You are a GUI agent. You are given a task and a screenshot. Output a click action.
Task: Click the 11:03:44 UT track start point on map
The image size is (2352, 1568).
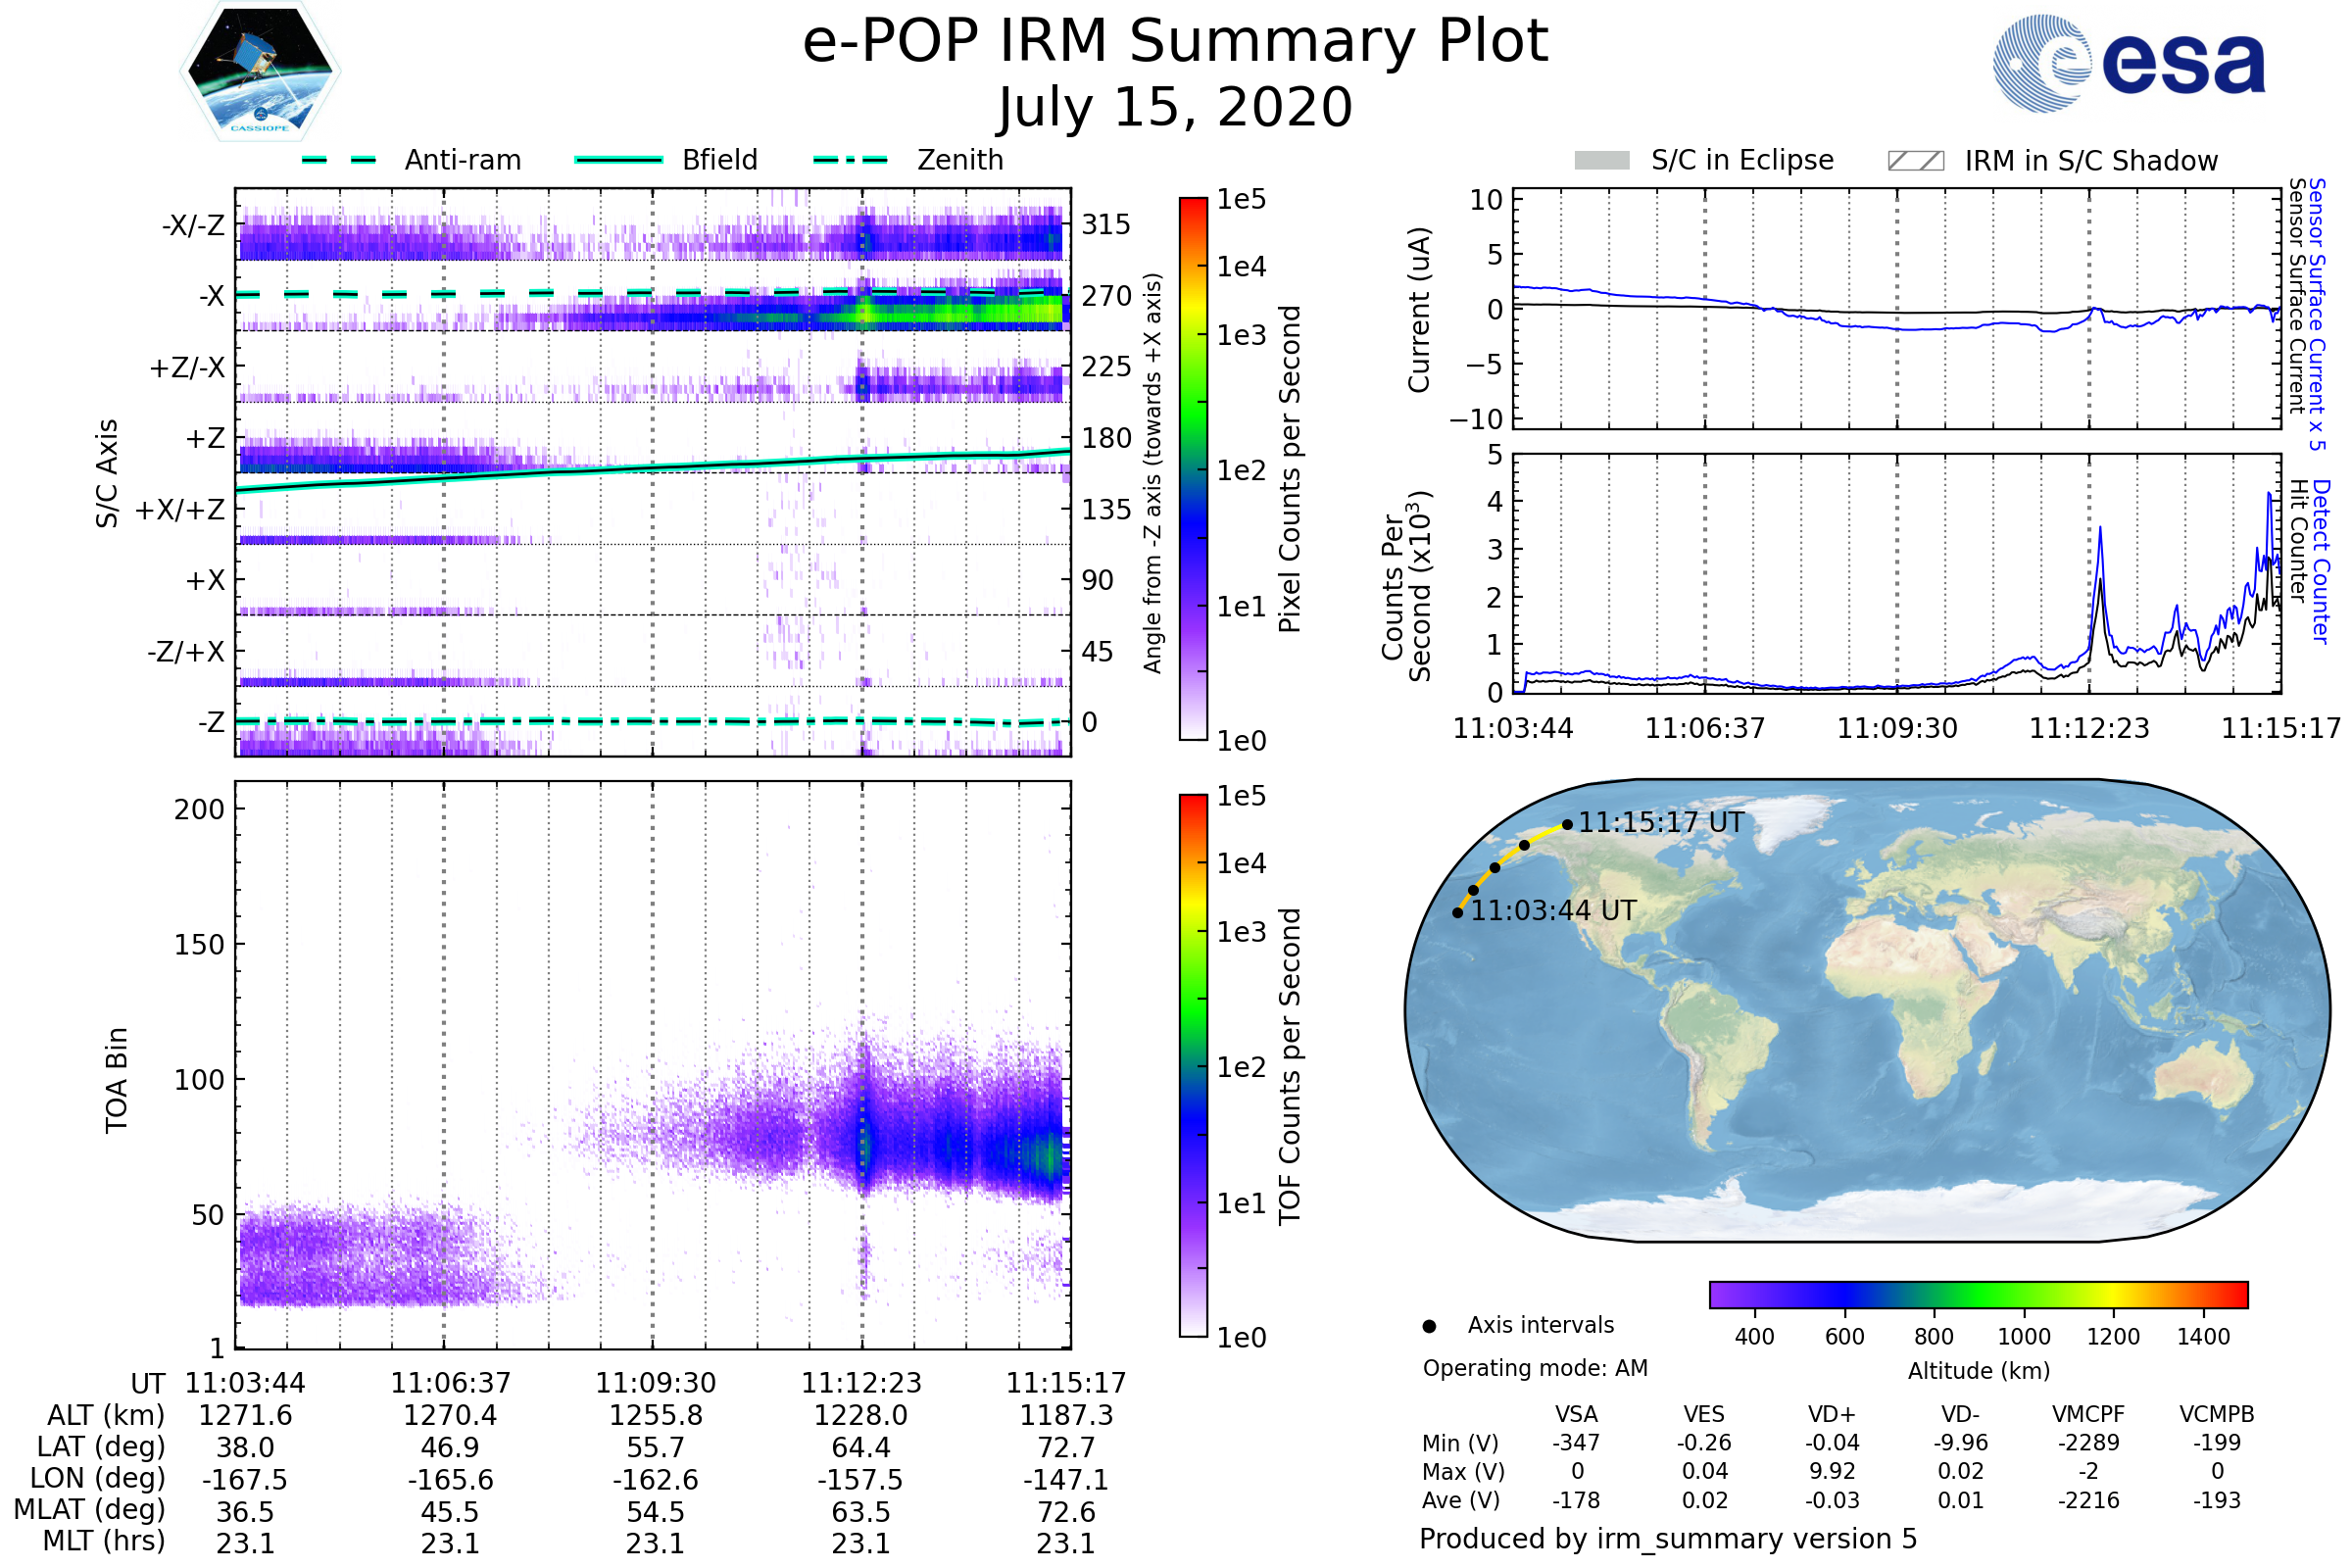point(1458,913)
